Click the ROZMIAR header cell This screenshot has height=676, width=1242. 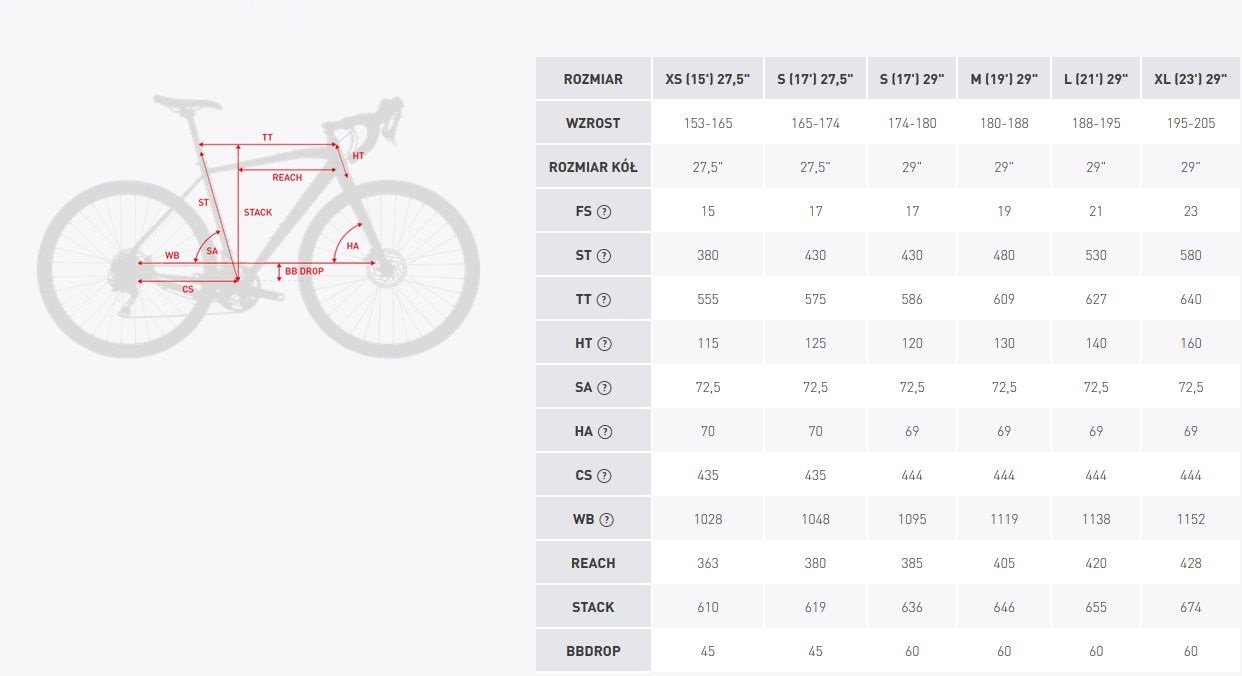click(x=593, y=79)
